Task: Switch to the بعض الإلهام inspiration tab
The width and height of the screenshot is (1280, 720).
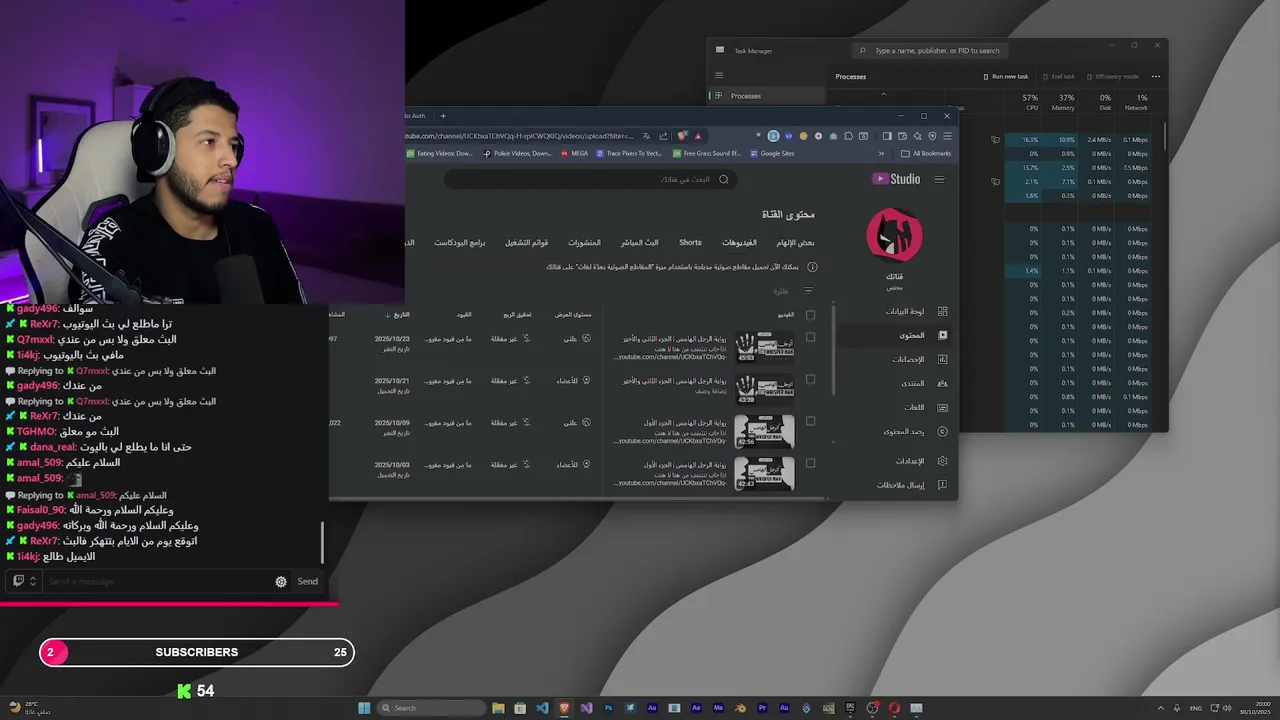Action: [796, 243]
